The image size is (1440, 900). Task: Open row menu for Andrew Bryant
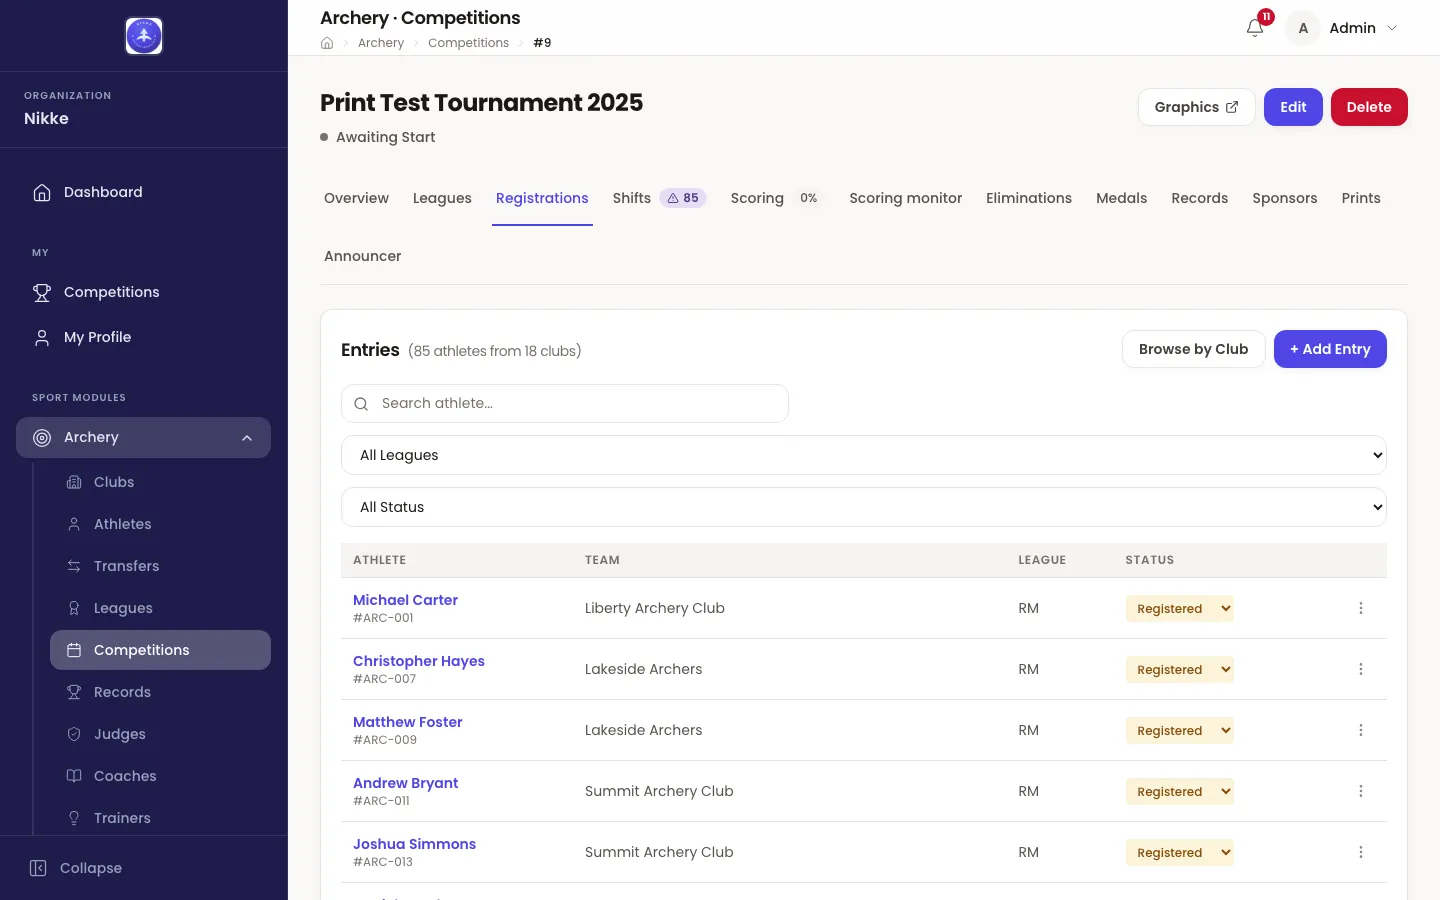point(1361,791)
